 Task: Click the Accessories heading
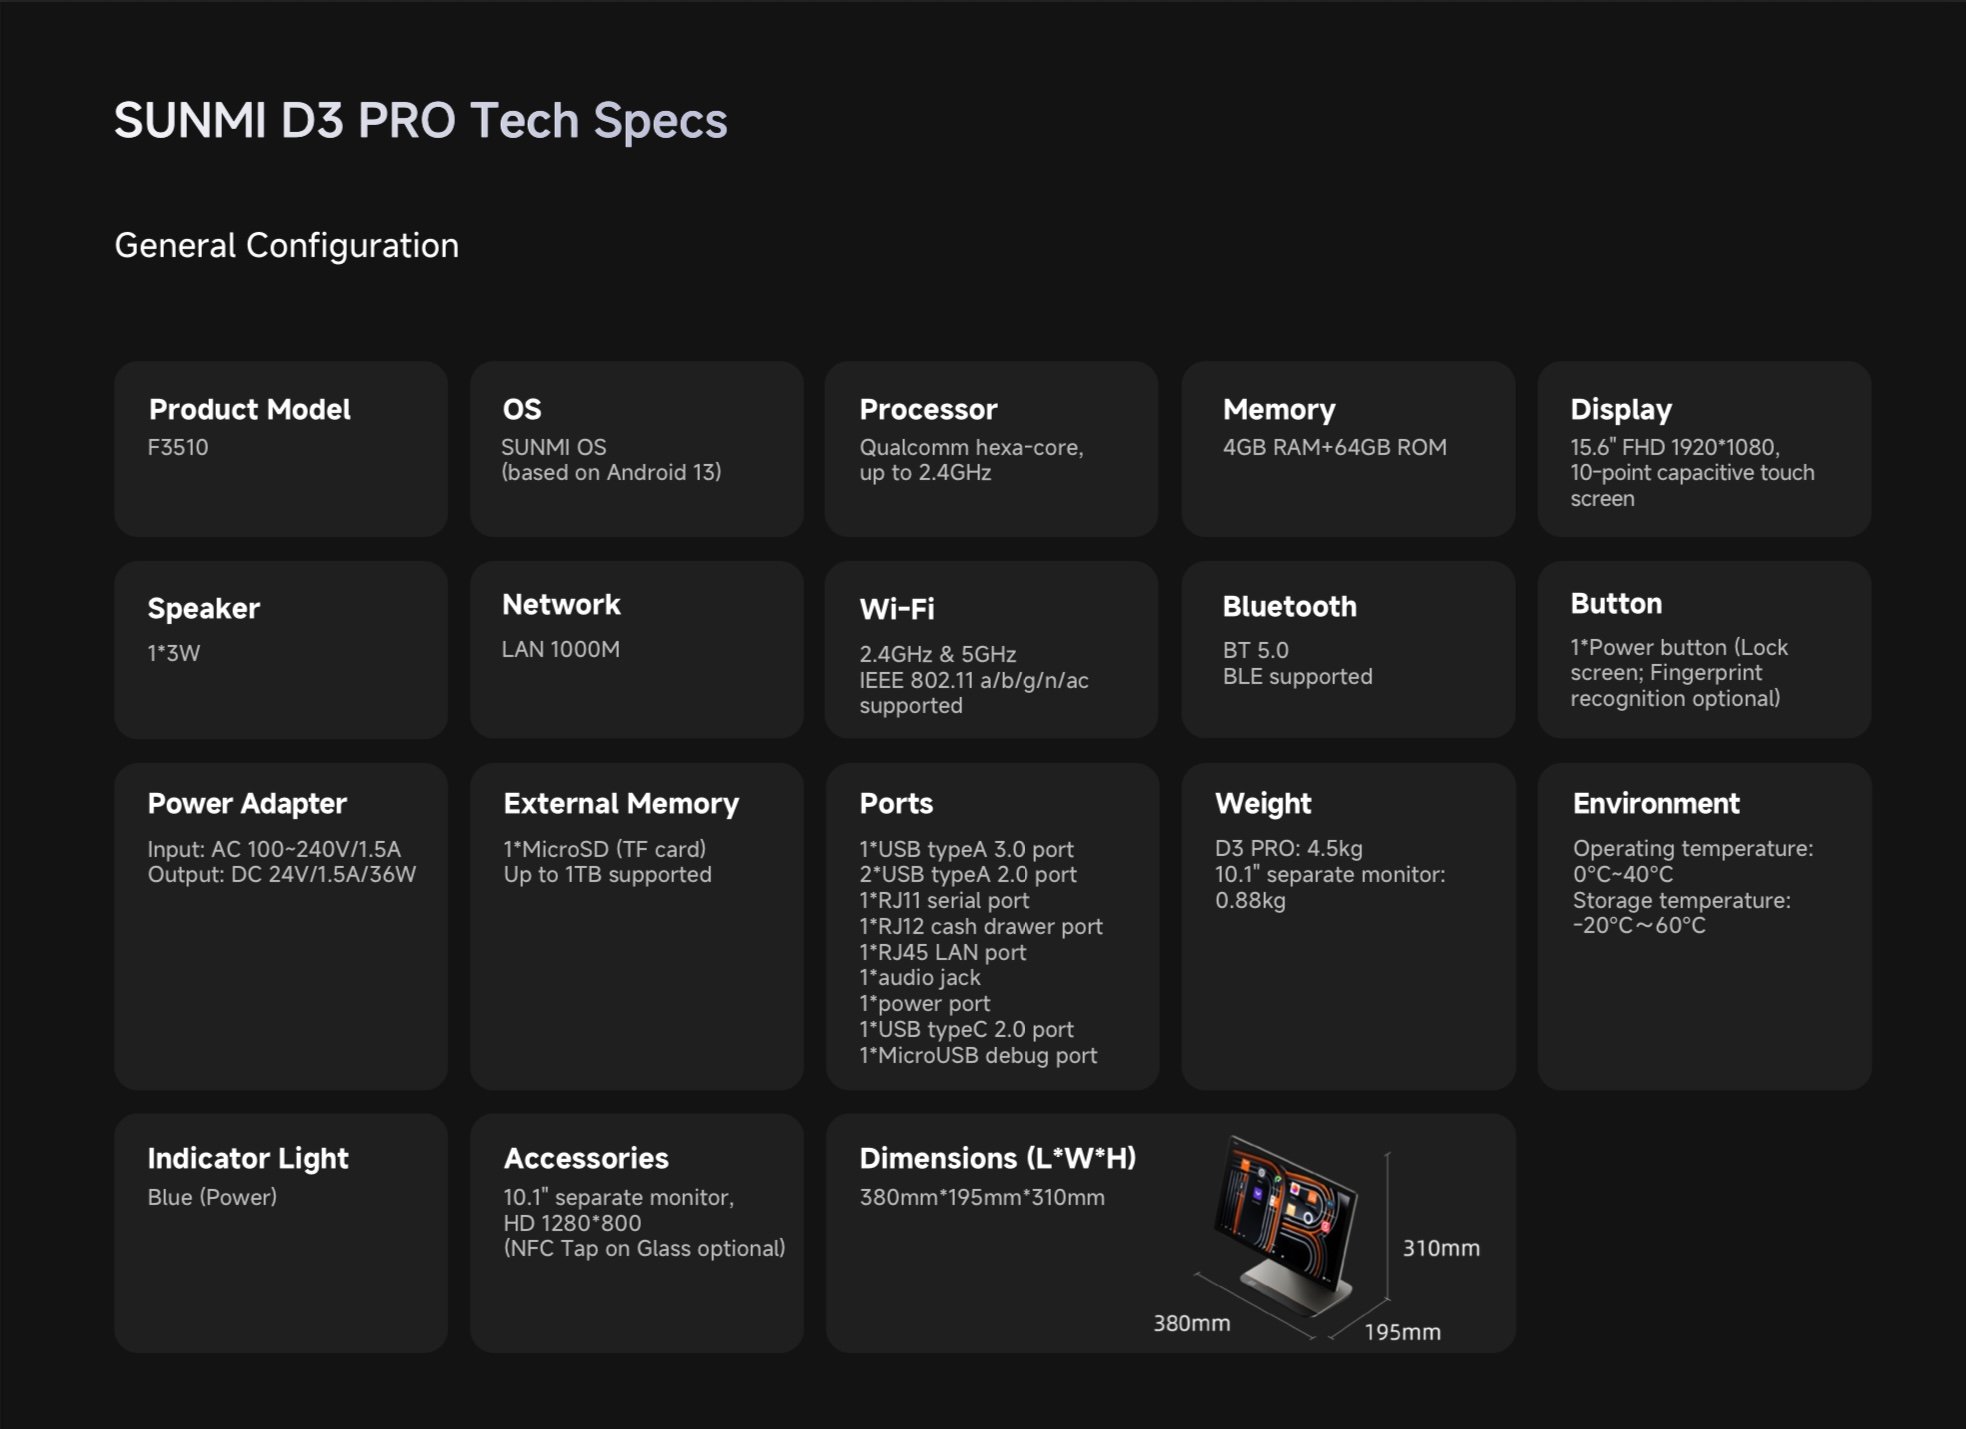(x=586, y=1158)
